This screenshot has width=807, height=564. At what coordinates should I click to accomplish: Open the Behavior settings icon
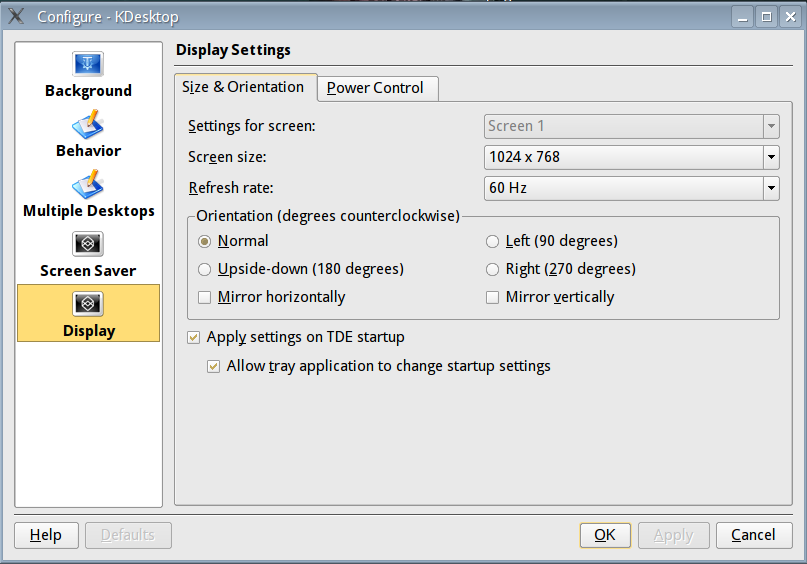pos(88,125)
